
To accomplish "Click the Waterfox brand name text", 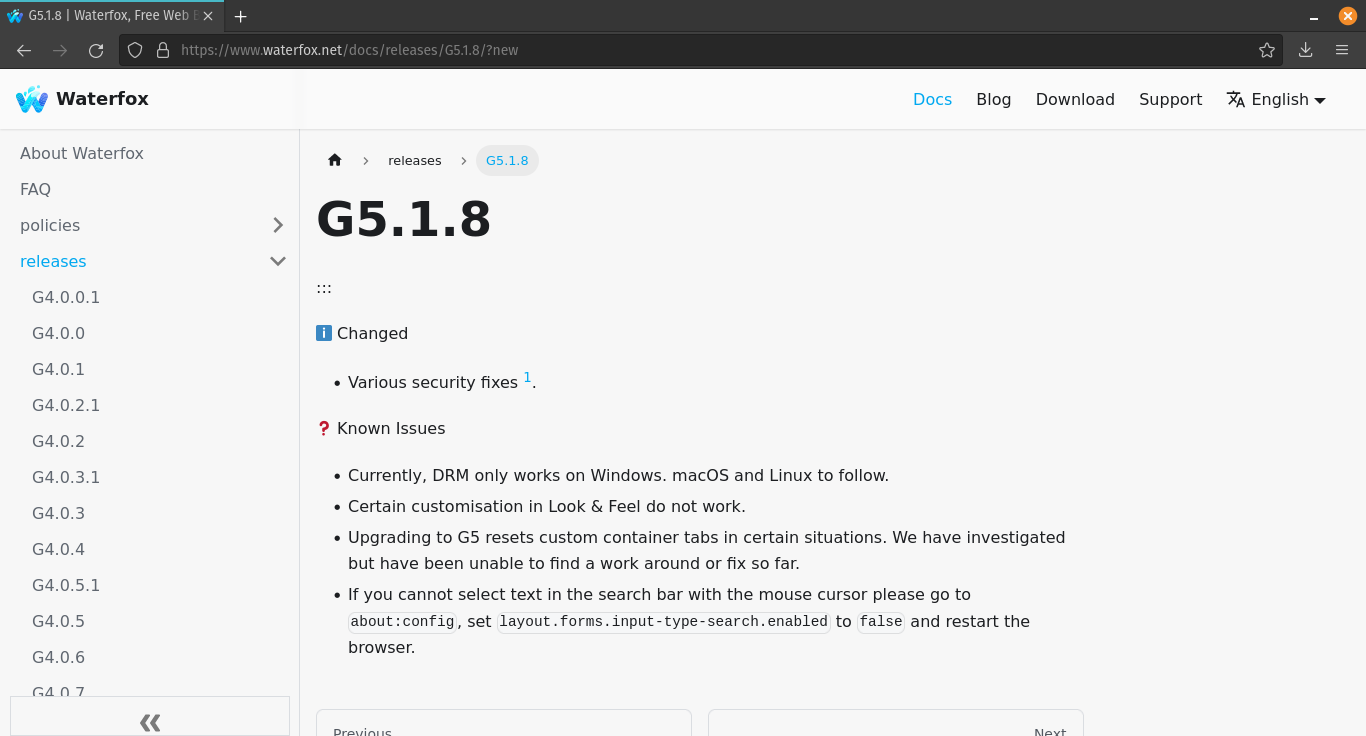I will point(102,99).
